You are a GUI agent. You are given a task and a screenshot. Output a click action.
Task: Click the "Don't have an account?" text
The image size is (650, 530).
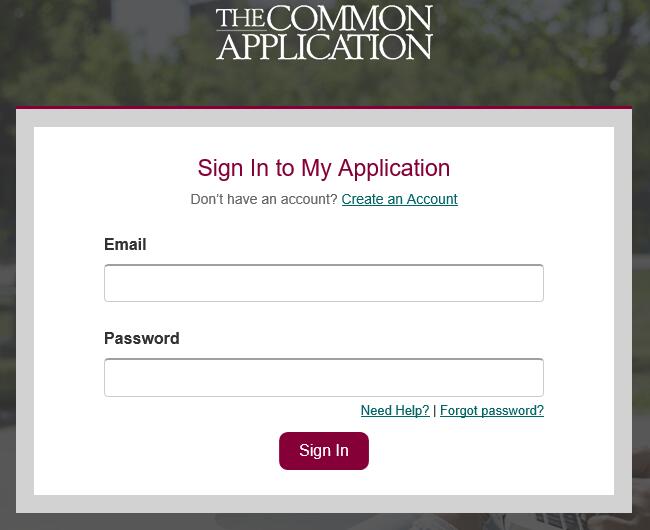click(264, 199)
